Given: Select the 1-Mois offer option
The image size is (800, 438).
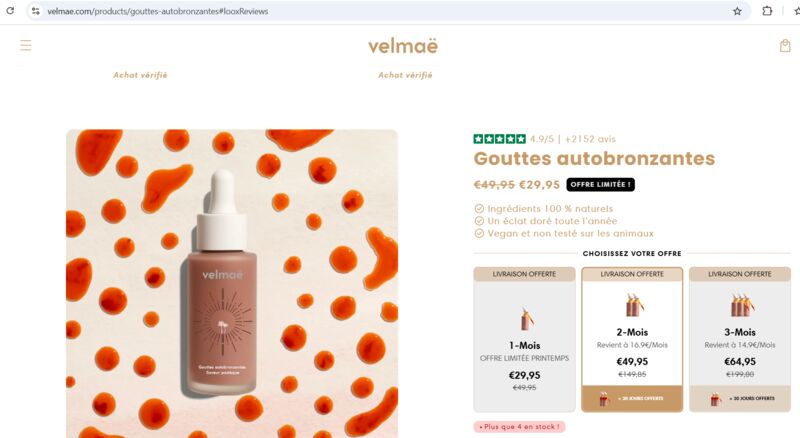Looking at the screenshot, I should pyautogui.click(x=524, y=339).
